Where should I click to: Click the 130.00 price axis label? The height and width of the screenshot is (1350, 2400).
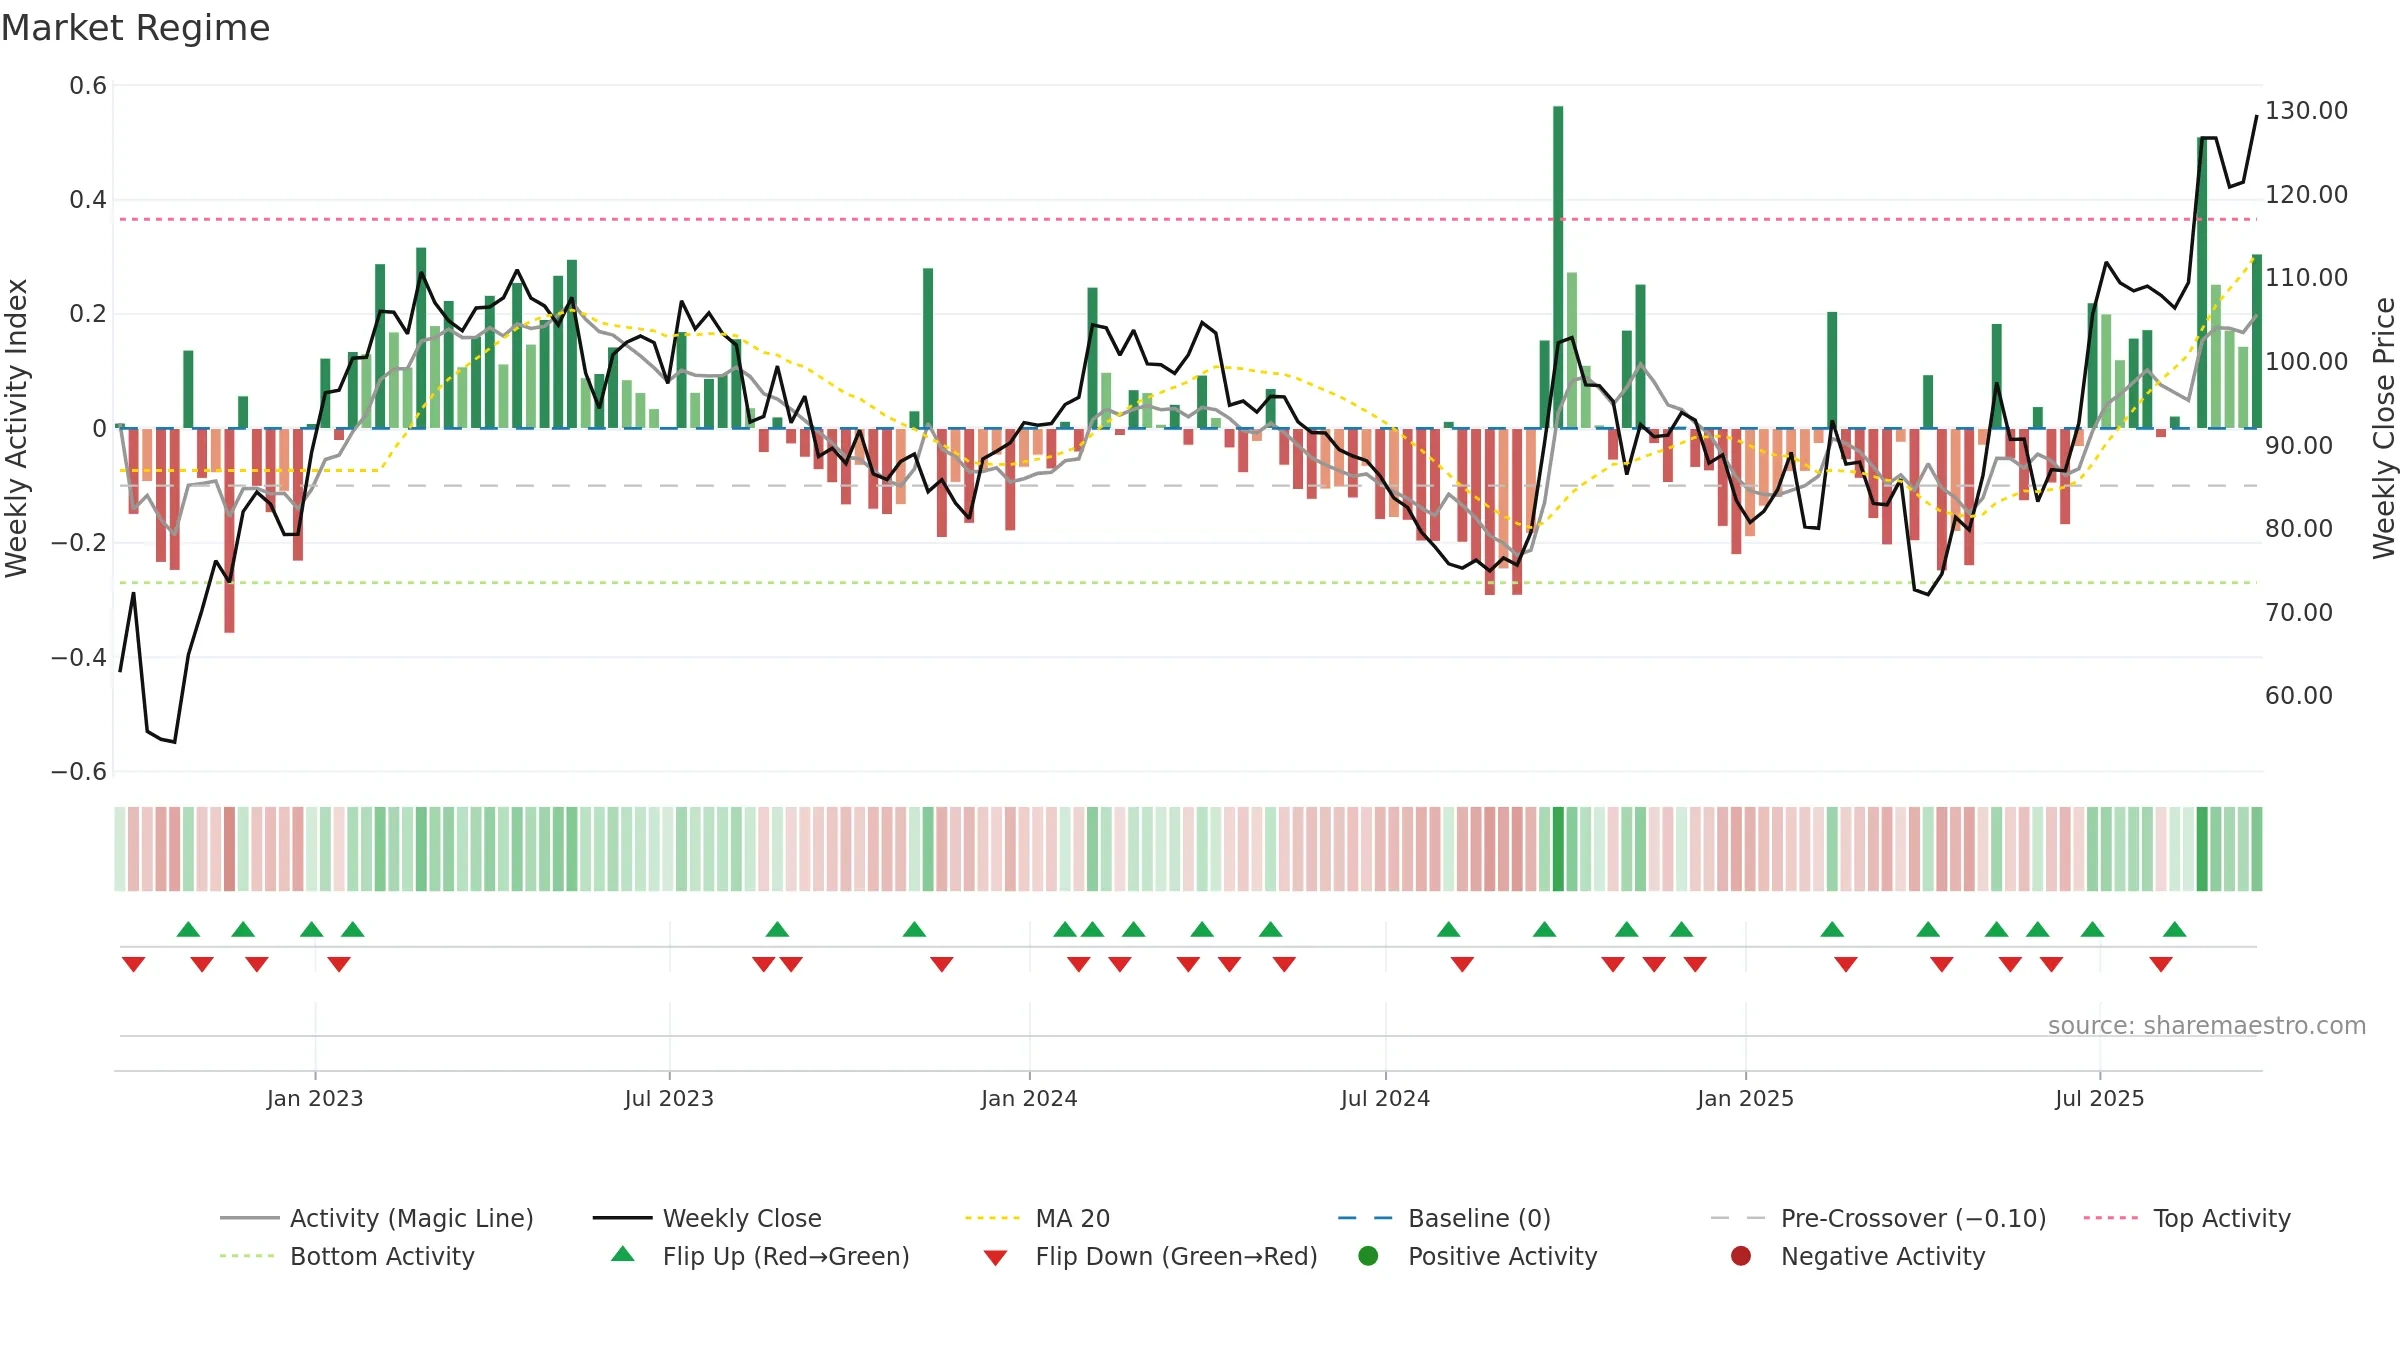[2306, 110]
